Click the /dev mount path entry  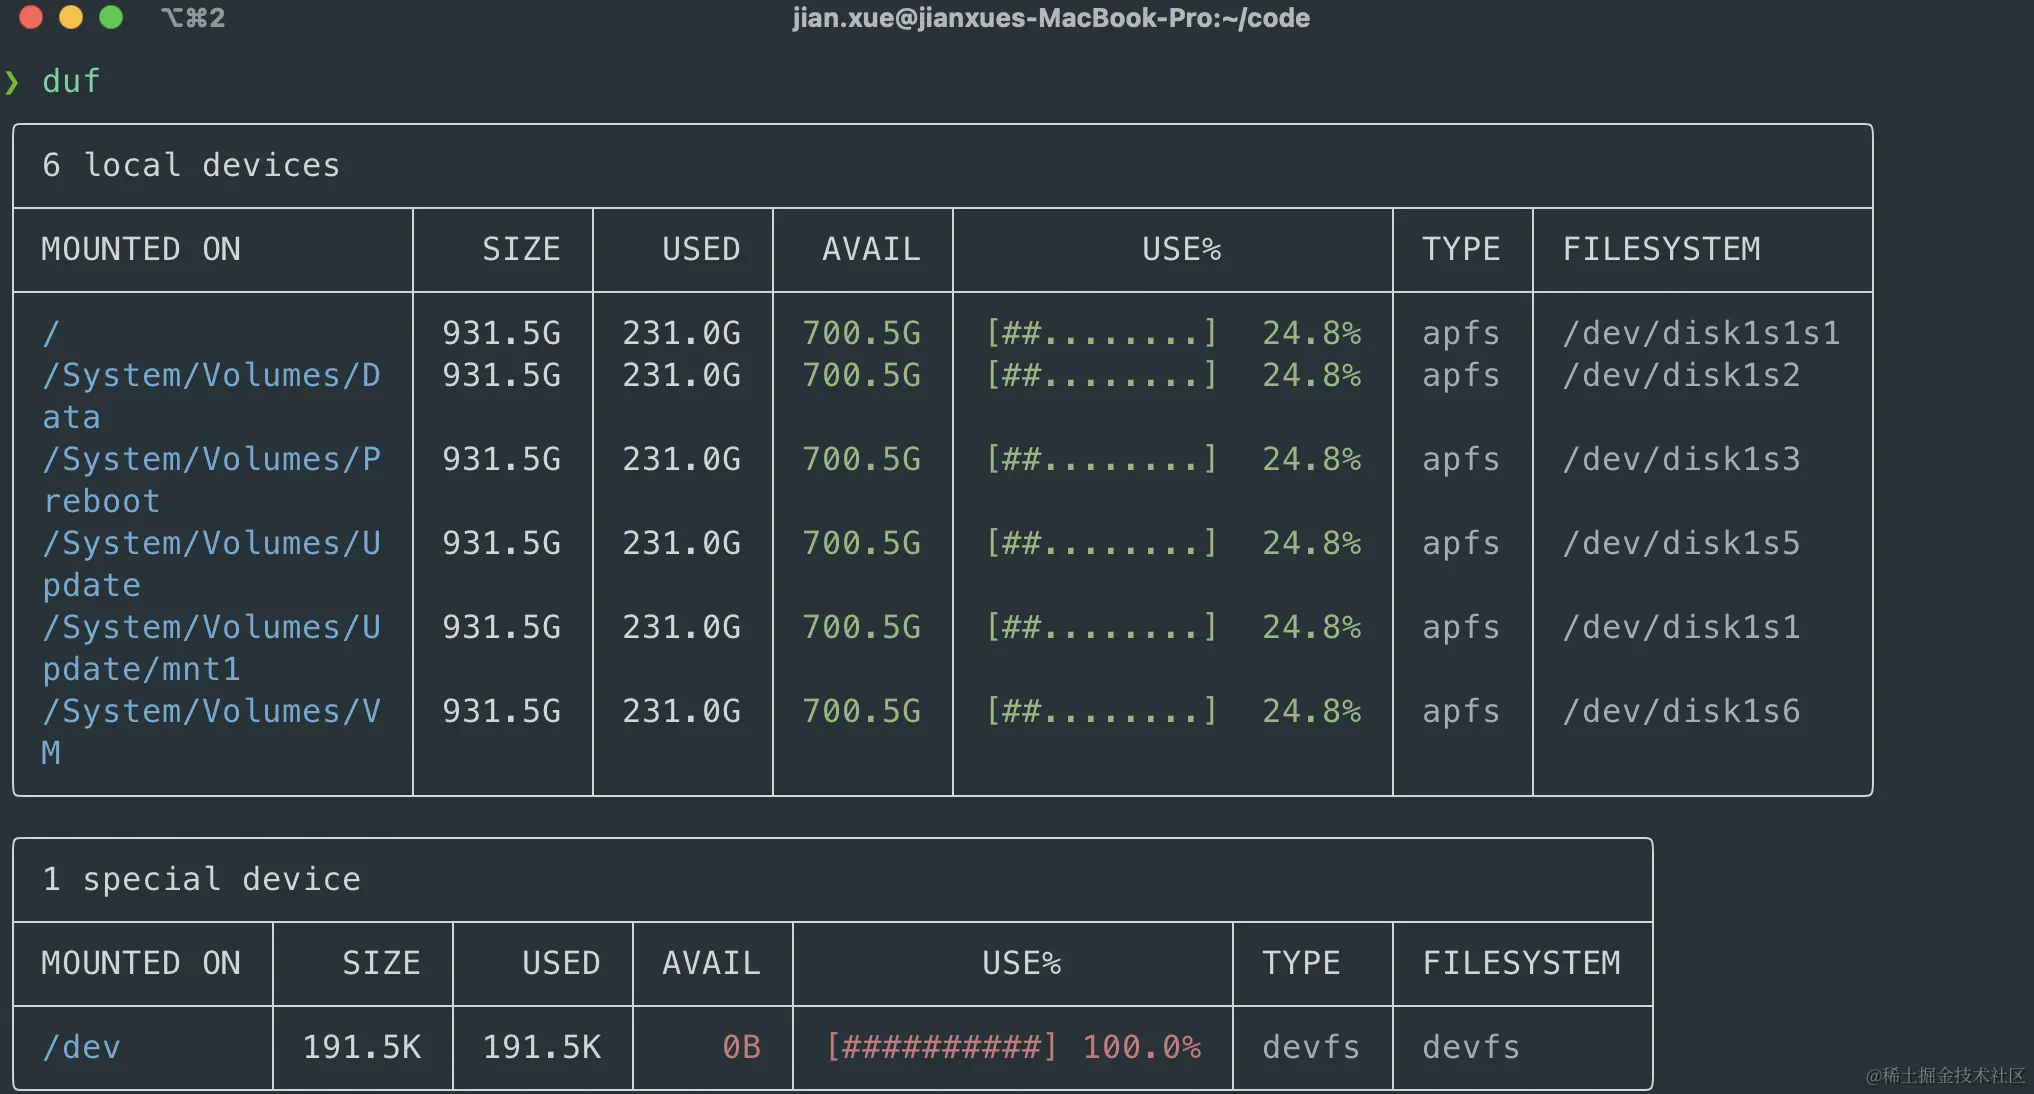[x=81, y=1047]
